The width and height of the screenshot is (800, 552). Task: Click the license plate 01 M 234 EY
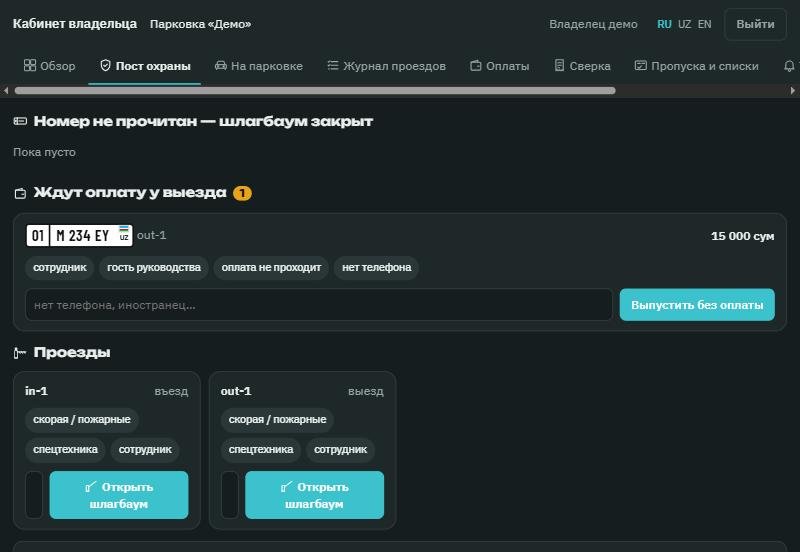(x=79, y=235)
